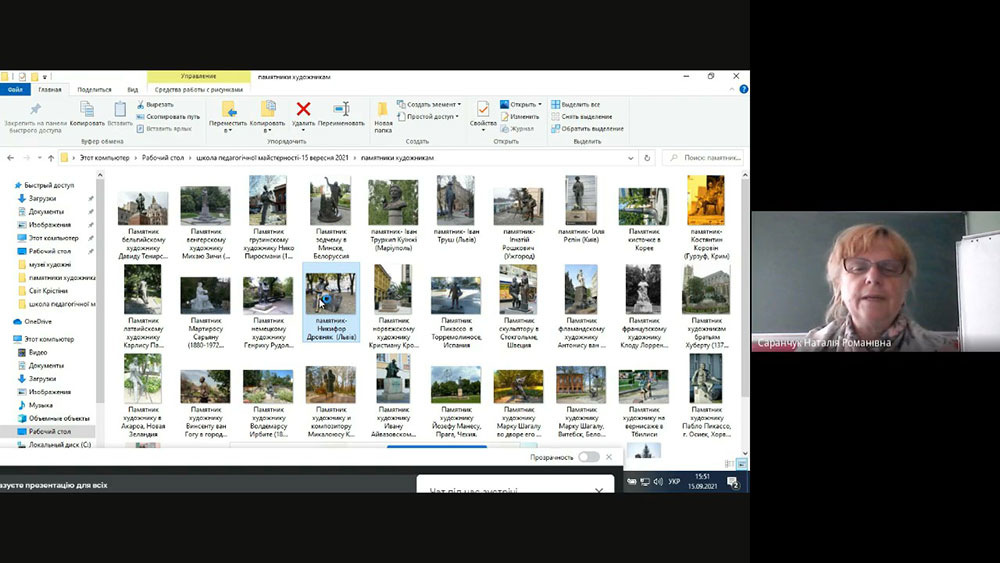Click Вставить ярлык in the ribbon

(x=164, y=129)
